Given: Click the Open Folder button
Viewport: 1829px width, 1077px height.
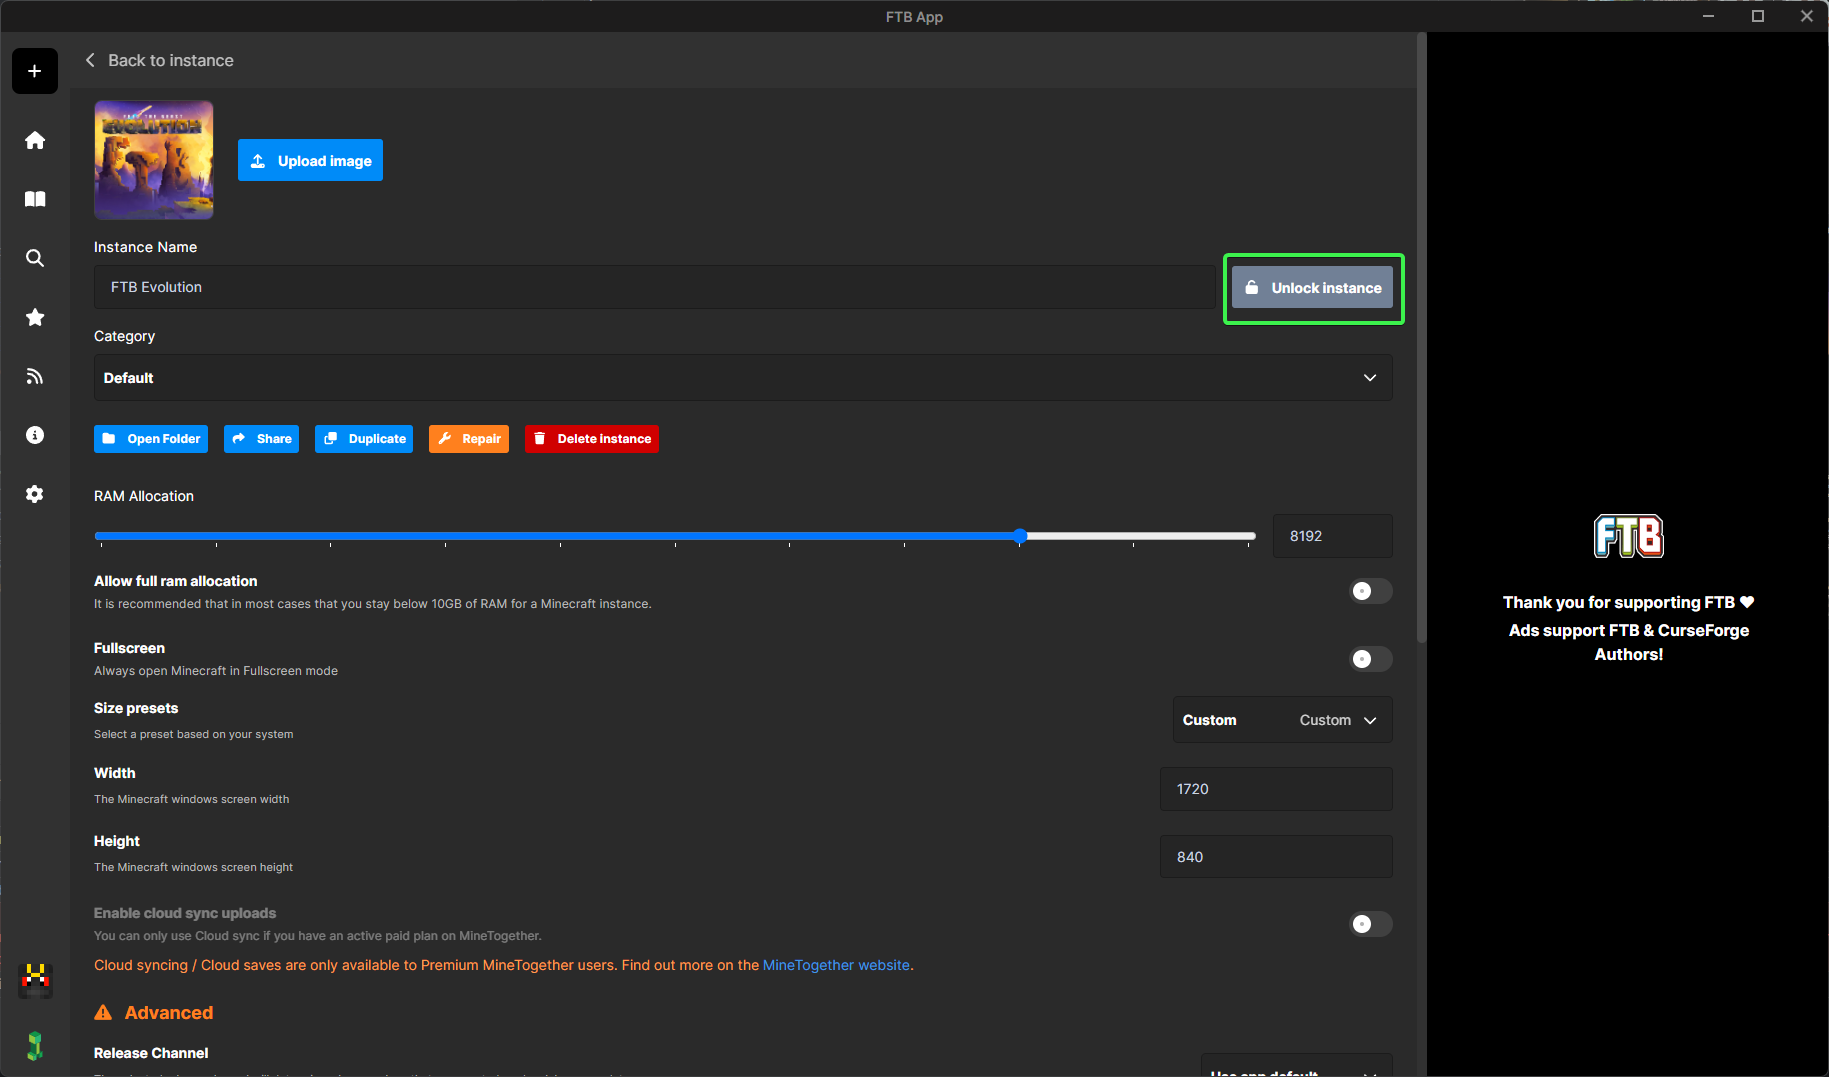Looking at the screenshot, I should pos(151,439).
